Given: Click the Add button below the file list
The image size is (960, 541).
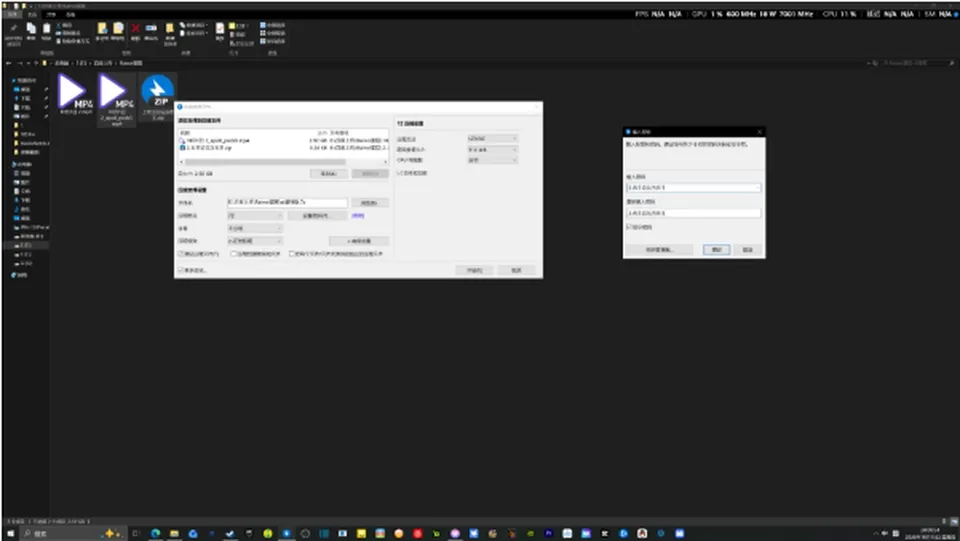Looking at the screenshot, I should tap(329, 174).
